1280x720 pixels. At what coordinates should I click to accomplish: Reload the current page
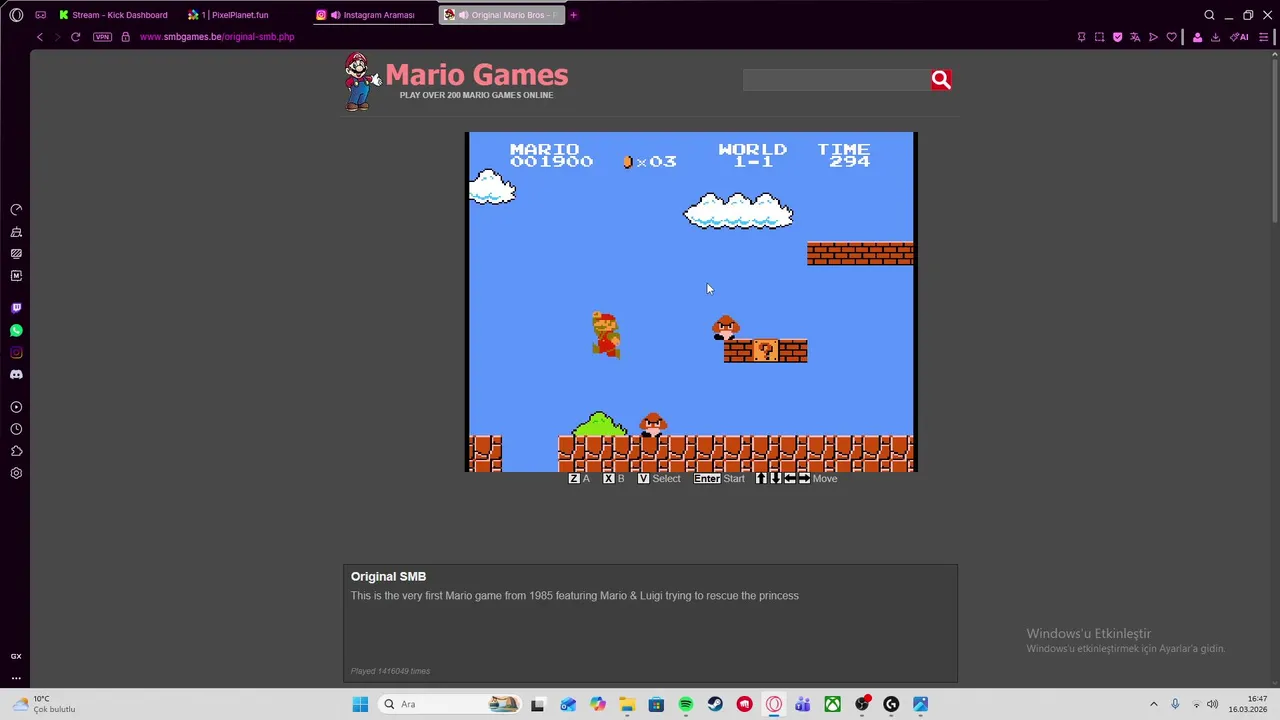(x=75, y=37)
